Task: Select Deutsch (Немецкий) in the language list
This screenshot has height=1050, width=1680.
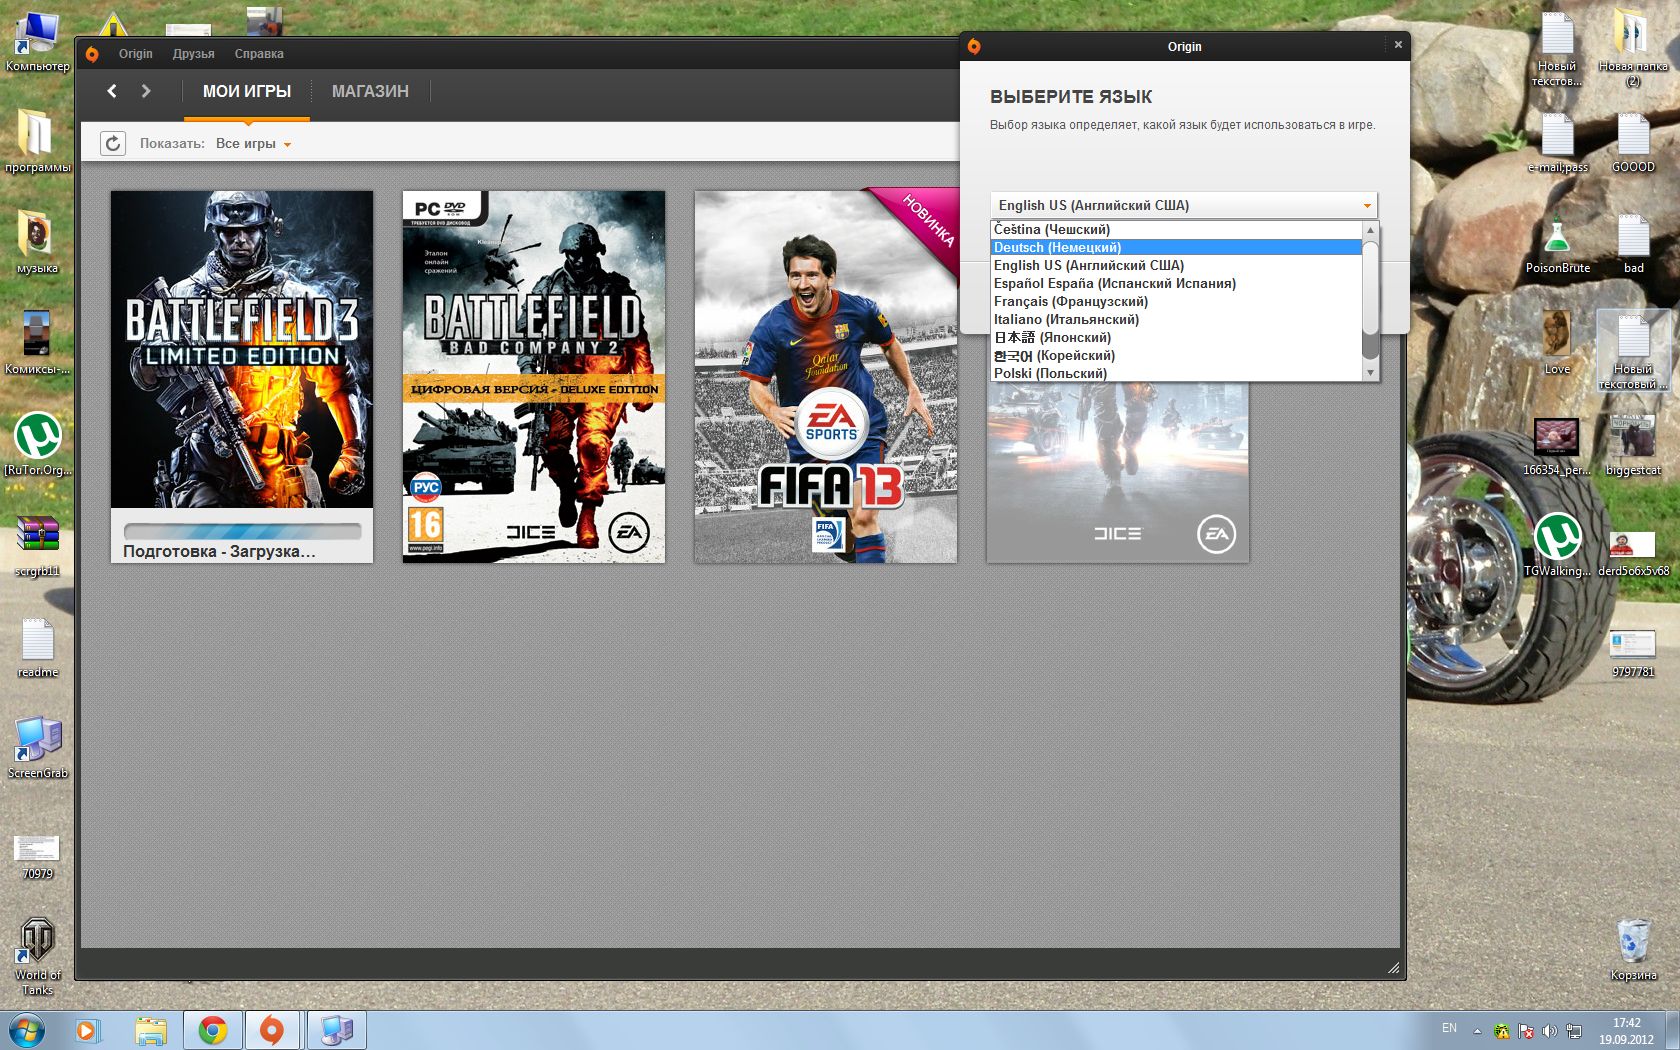Action: pyautogui.click(x=1176, y=247)
